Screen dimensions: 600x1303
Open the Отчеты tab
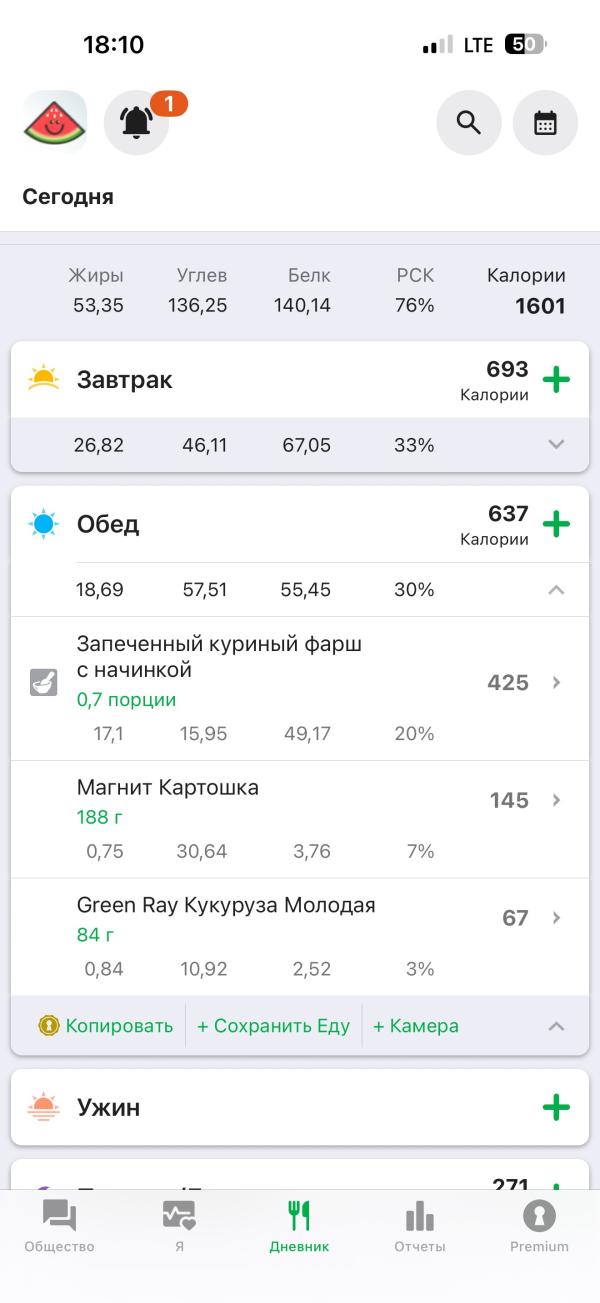(x=419, y=1226)
